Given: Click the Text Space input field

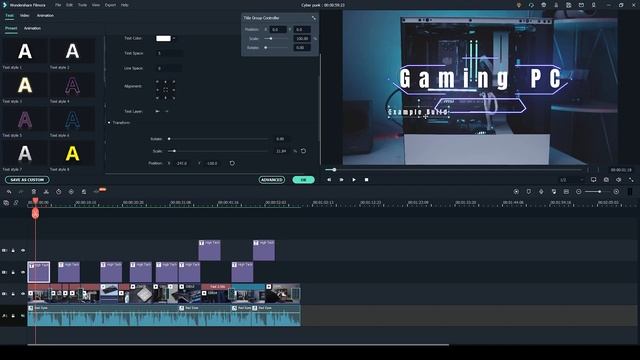Looking at the screenshot, I should click(169, 53).
